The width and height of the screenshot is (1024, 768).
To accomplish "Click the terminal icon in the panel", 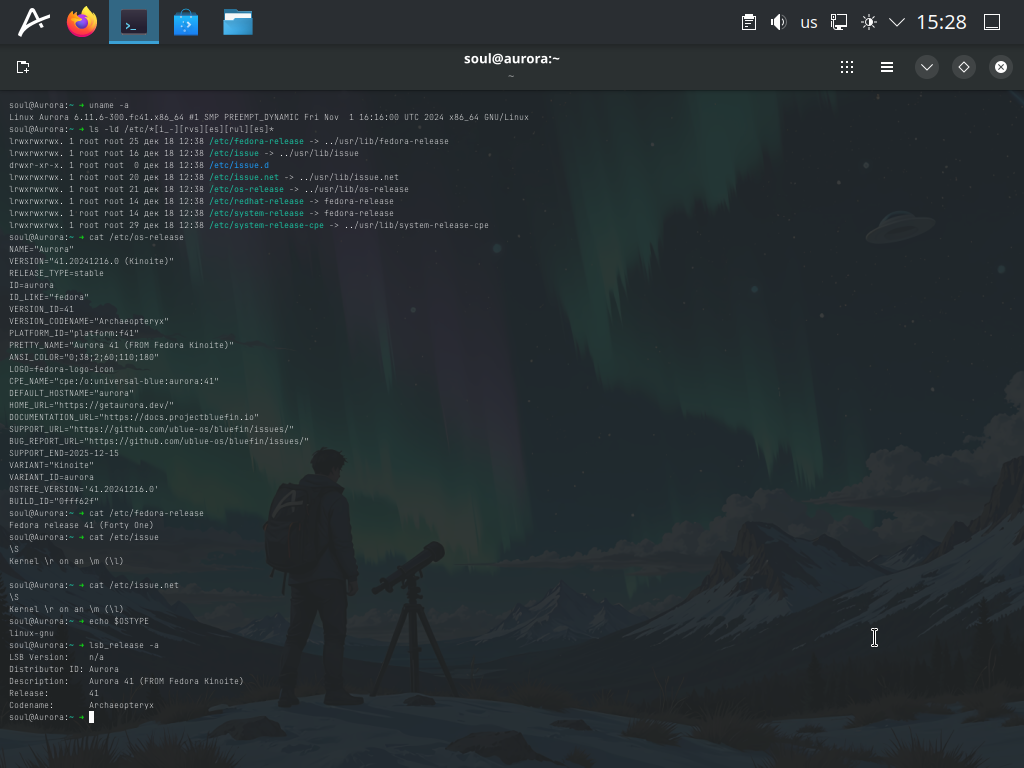I will [x=134, y=22].
